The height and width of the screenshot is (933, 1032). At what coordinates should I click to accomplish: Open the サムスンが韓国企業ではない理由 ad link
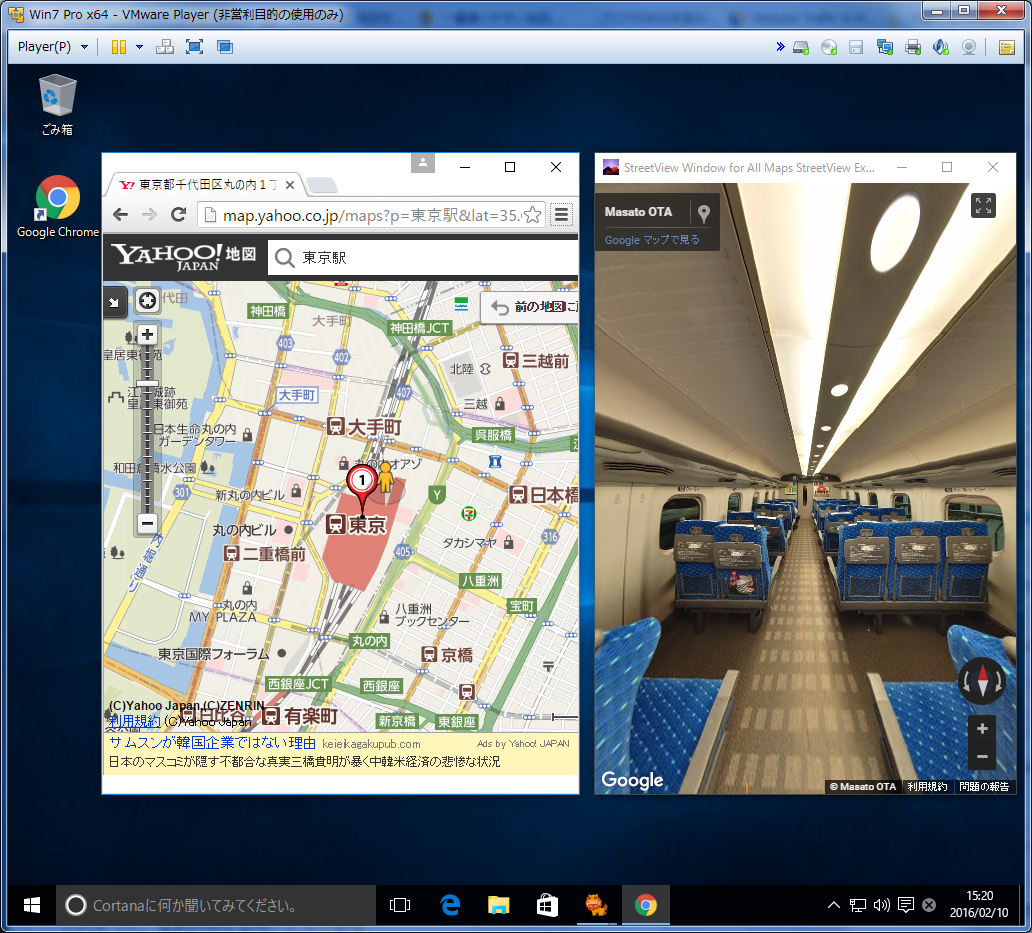coord(213,743)
